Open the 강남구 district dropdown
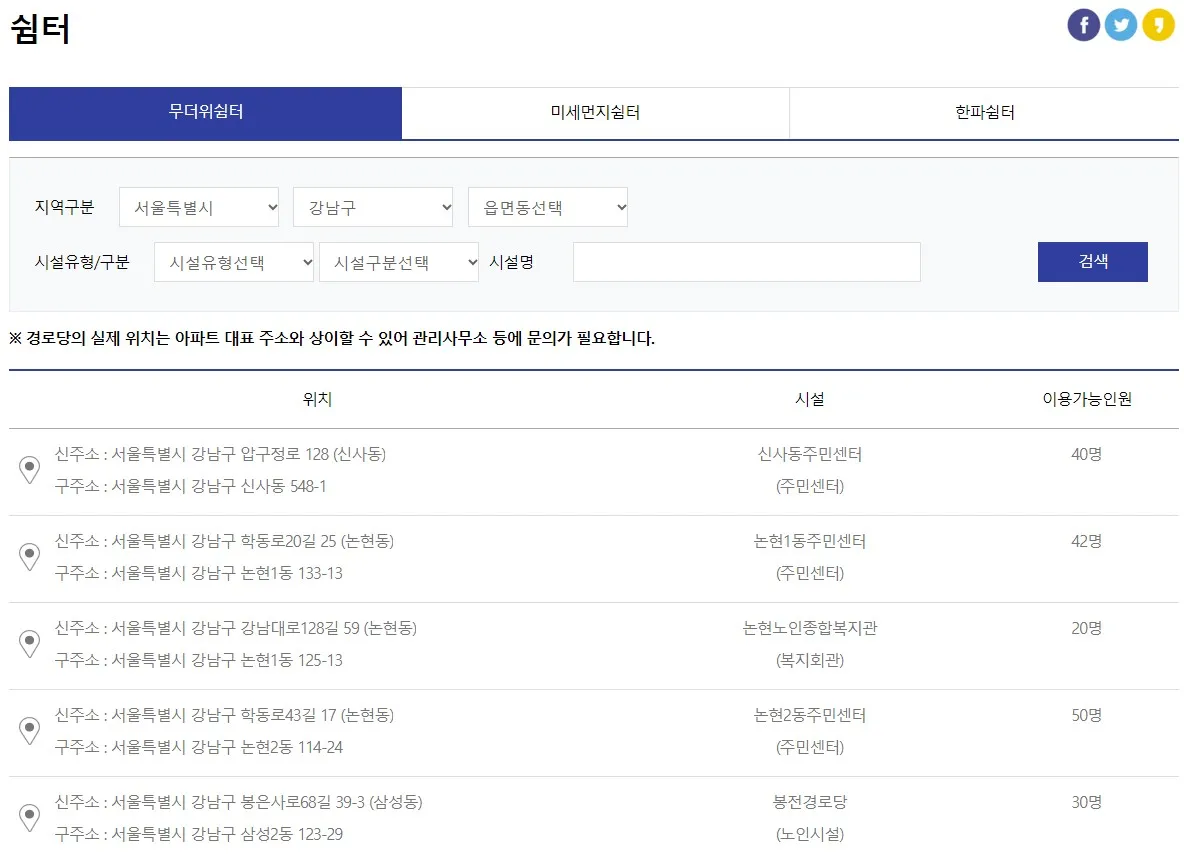This screenshot has width=1184, height=856. click(x=373, y=207)
